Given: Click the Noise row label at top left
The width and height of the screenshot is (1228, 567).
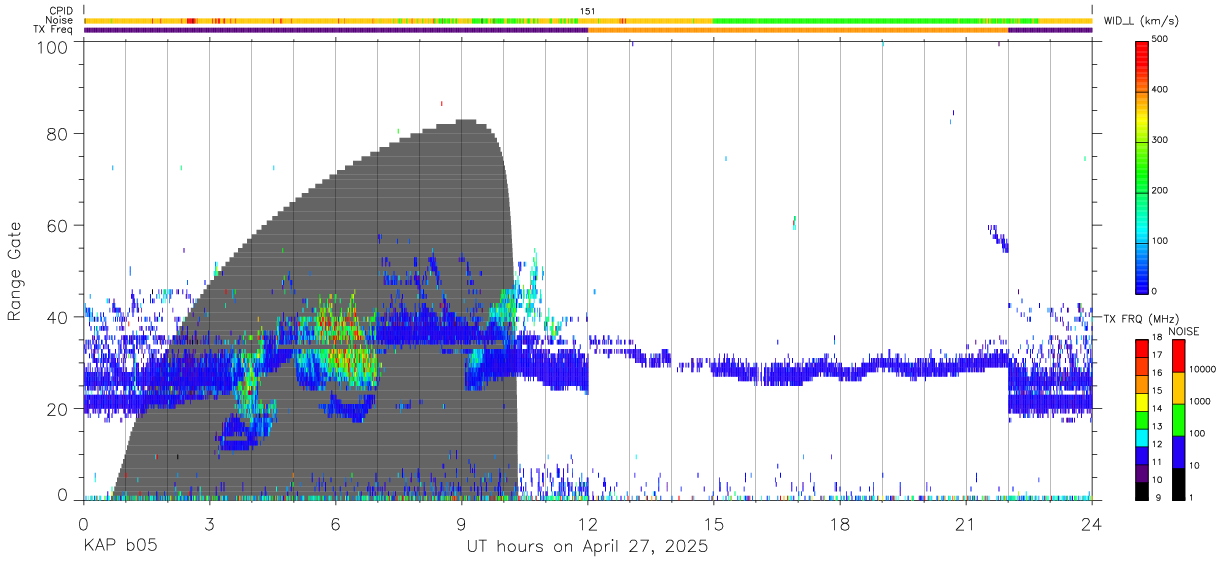Looking at the screenshot, I should click(x=59, y=20).
